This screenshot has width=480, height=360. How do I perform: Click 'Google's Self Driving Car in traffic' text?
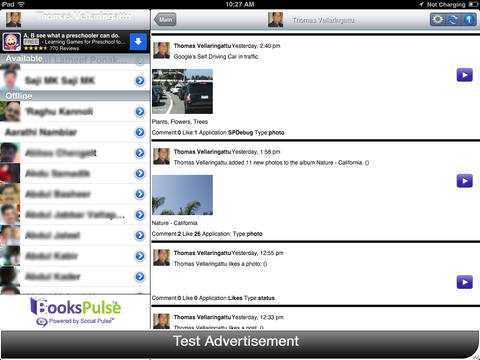tap(216, 57)
